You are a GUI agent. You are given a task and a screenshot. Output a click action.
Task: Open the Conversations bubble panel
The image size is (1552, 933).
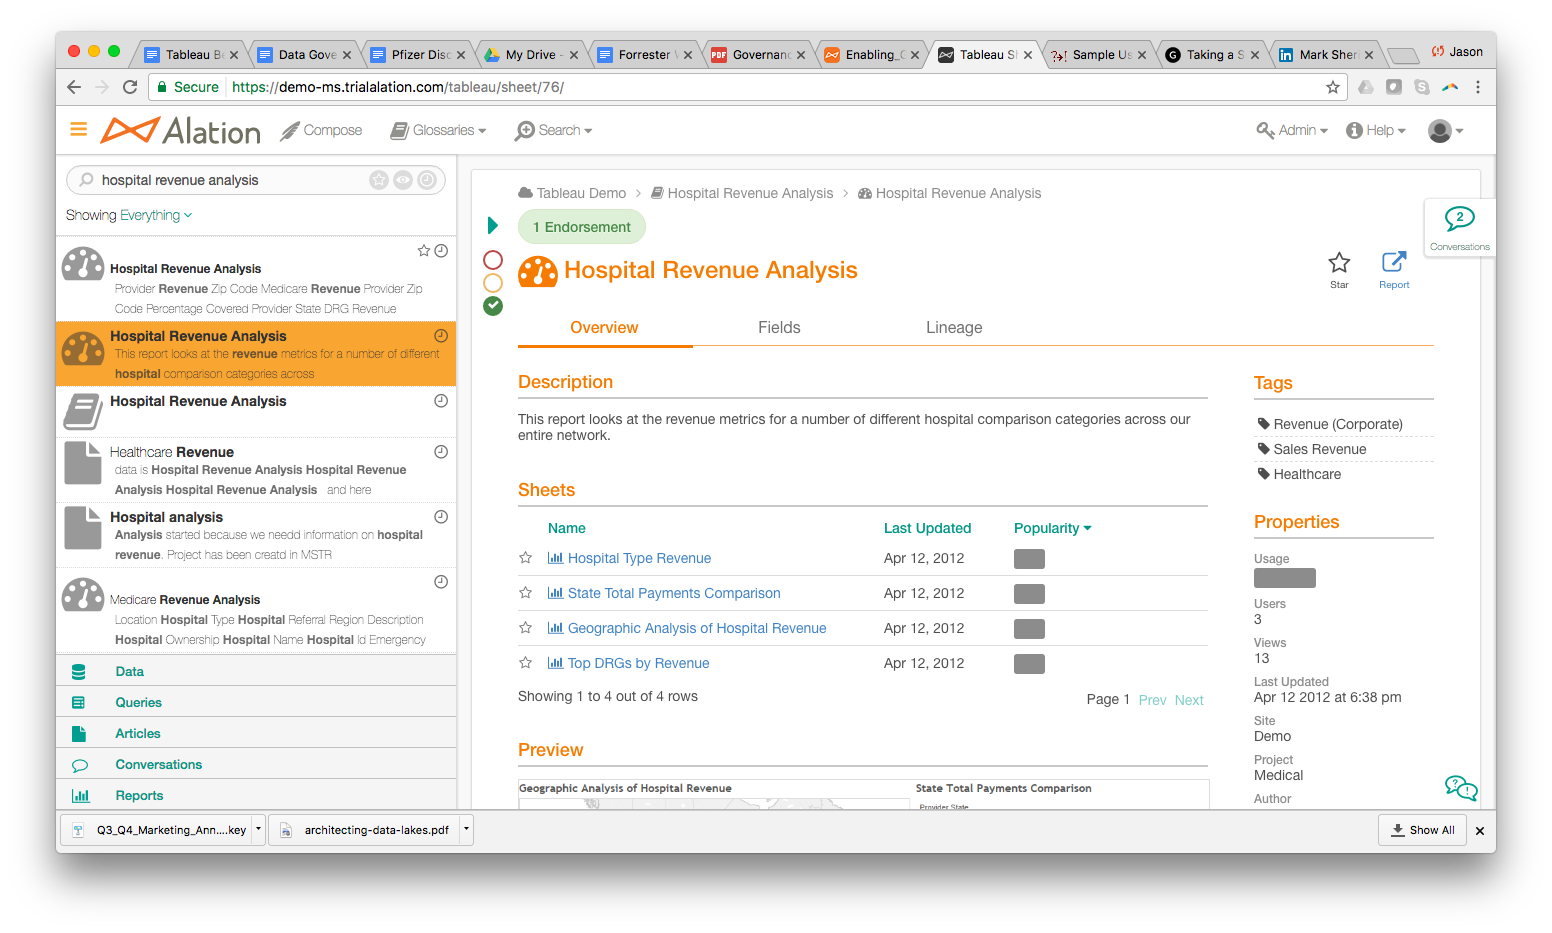(x=1460, y=228)
